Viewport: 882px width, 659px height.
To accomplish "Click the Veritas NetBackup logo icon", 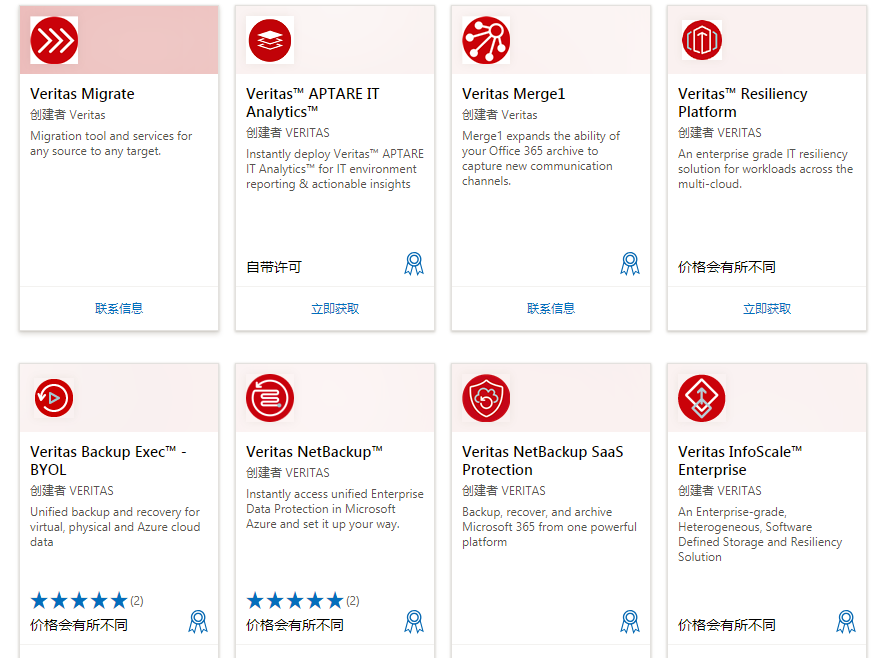I will point(270,398).
